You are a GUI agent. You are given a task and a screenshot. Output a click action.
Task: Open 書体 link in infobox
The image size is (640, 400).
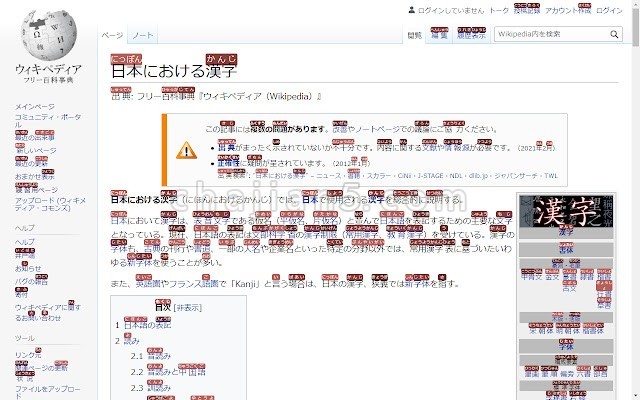[566, 249]
